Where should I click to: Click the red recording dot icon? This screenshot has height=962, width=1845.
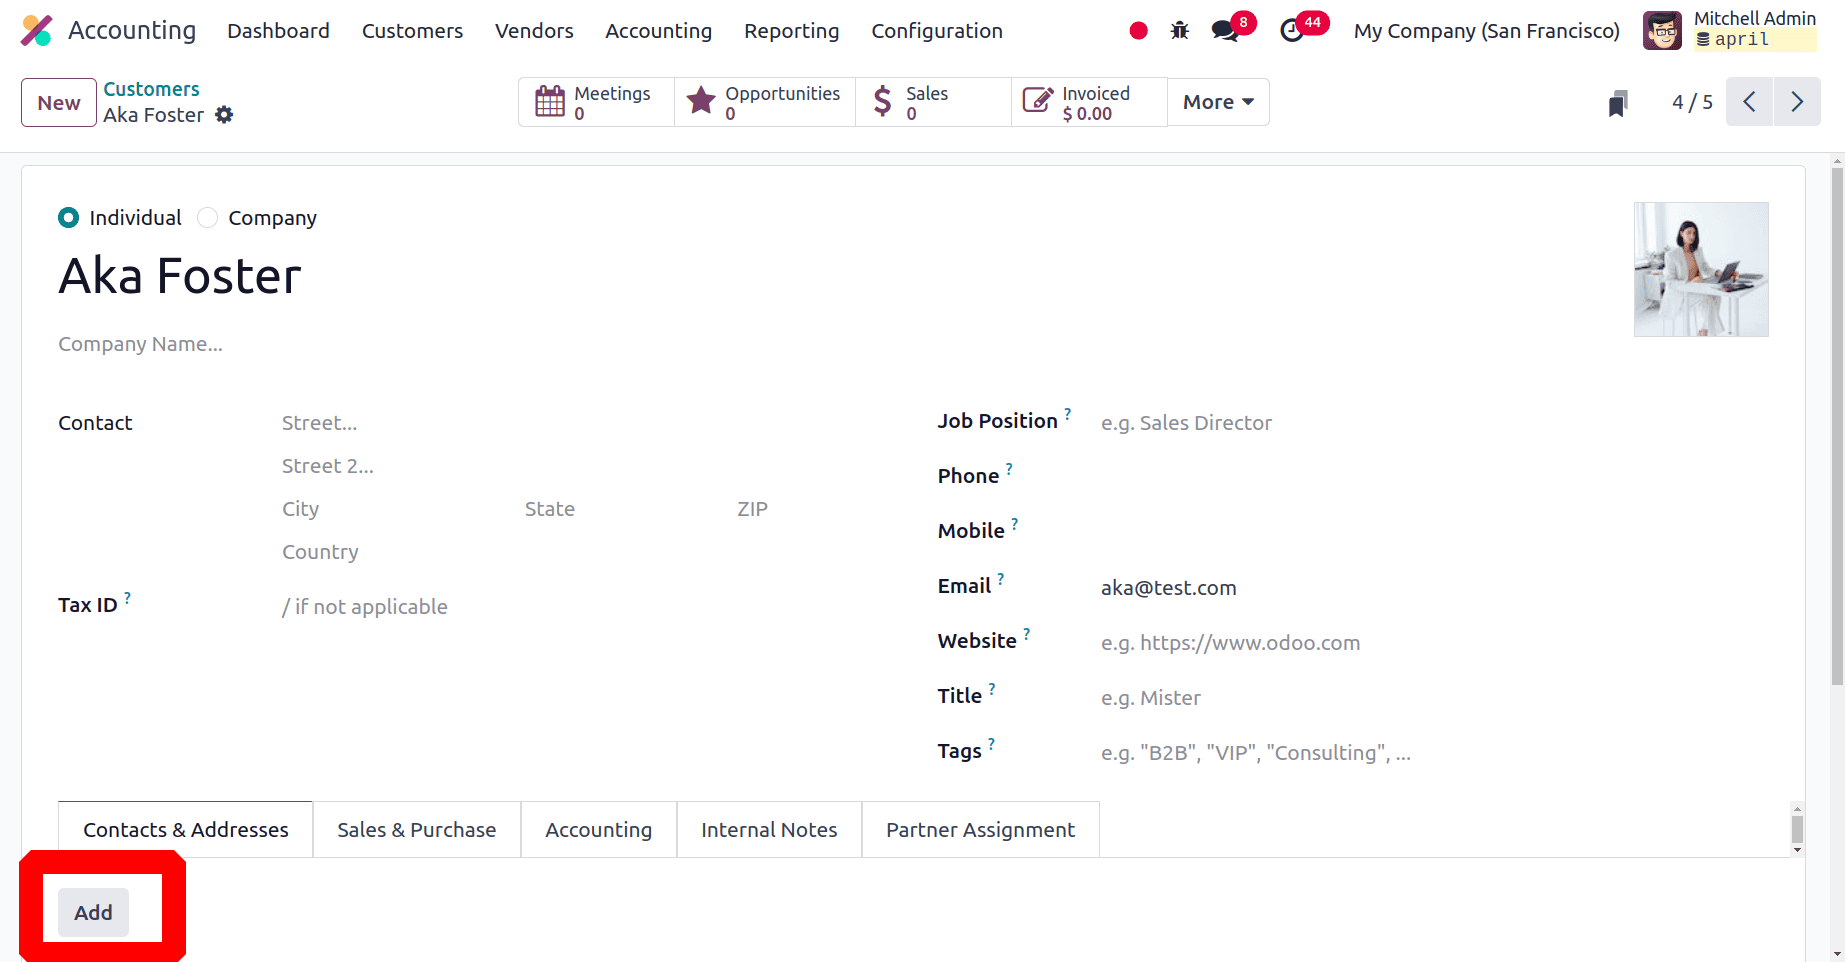pyautogui.click(x=1138, y=31)
